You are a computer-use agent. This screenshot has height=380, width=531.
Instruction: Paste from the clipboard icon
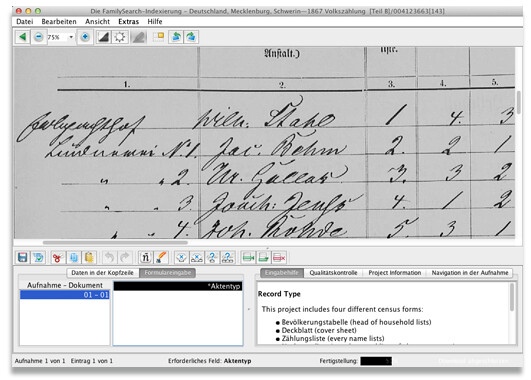[x=89, y=258]
